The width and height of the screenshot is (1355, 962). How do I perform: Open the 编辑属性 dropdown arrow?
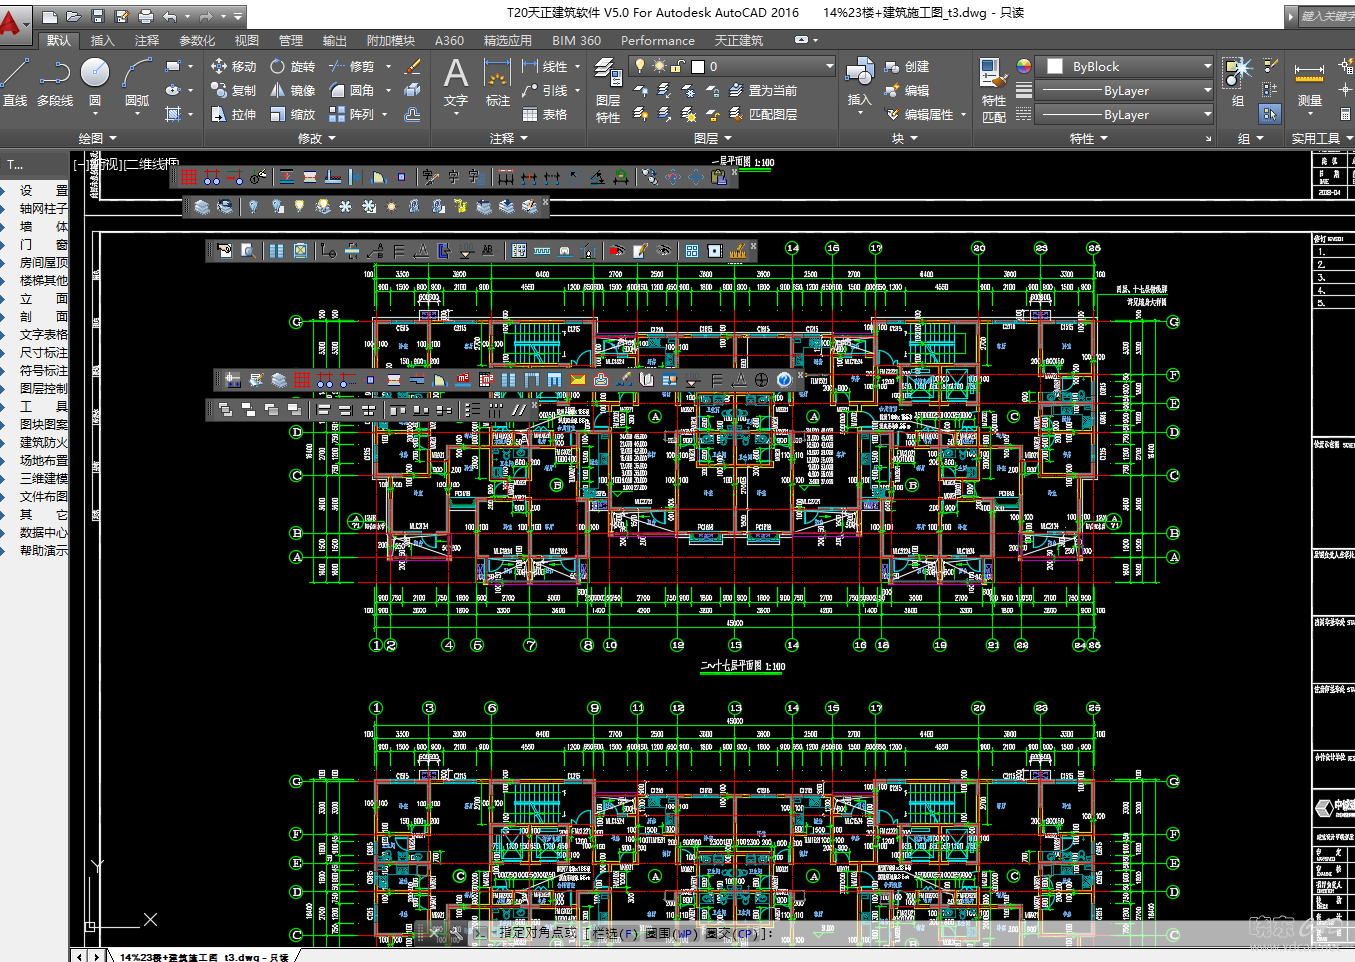963,114
